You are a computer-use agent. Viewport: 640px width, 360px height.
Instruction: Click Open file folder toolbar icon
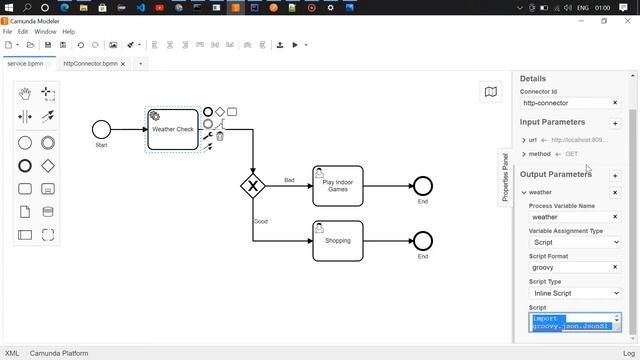click(30, 45)
